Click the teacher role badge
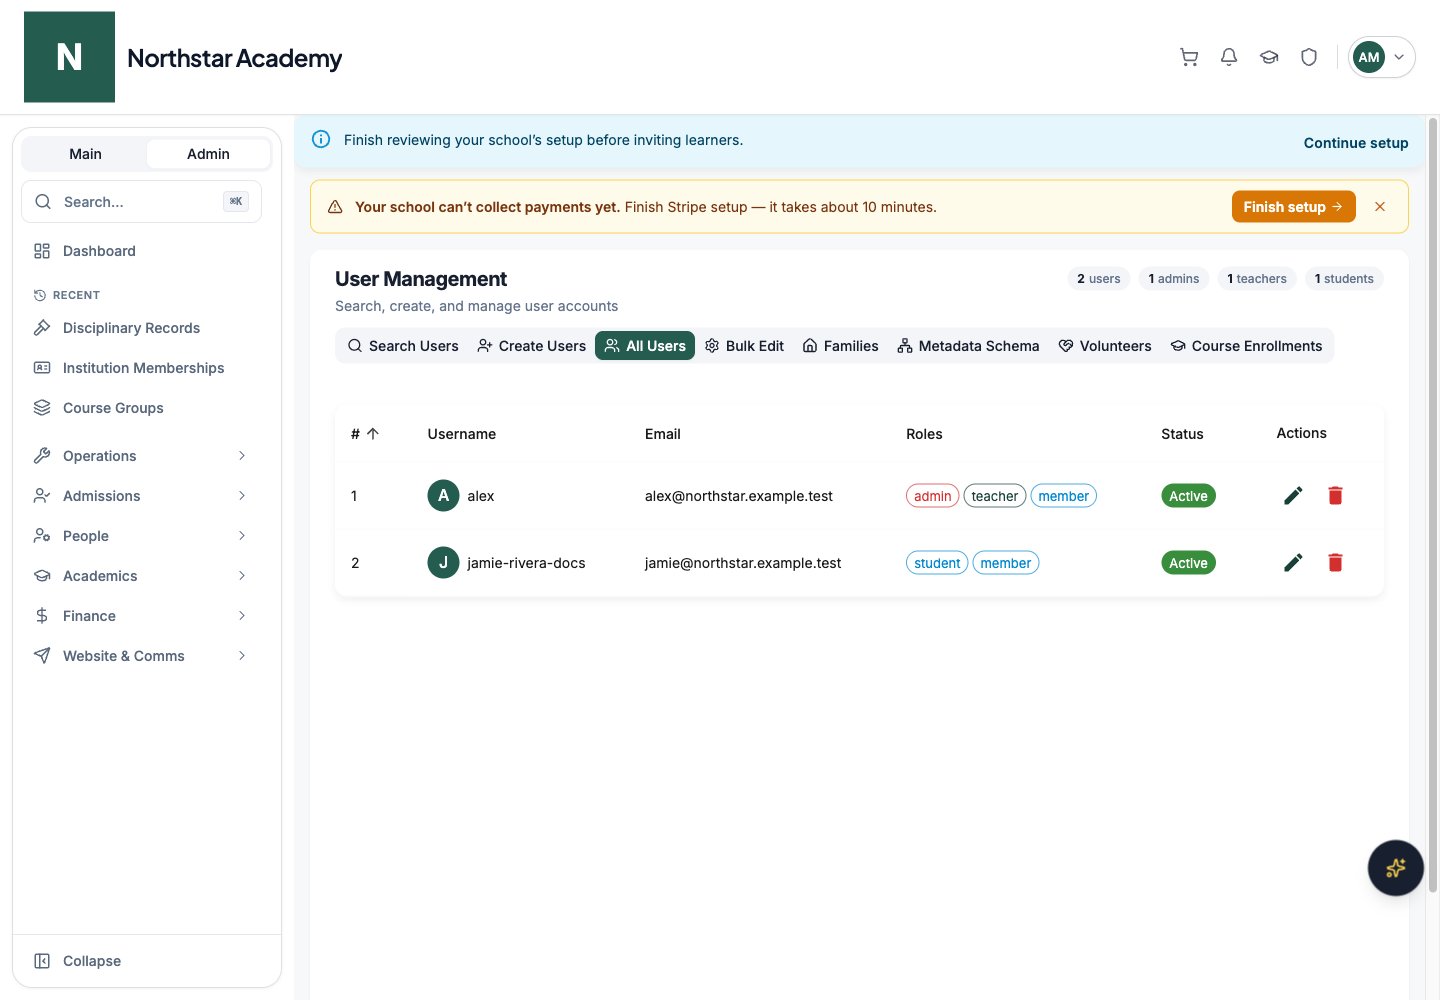The image size is (1440, 1000). 995,496
